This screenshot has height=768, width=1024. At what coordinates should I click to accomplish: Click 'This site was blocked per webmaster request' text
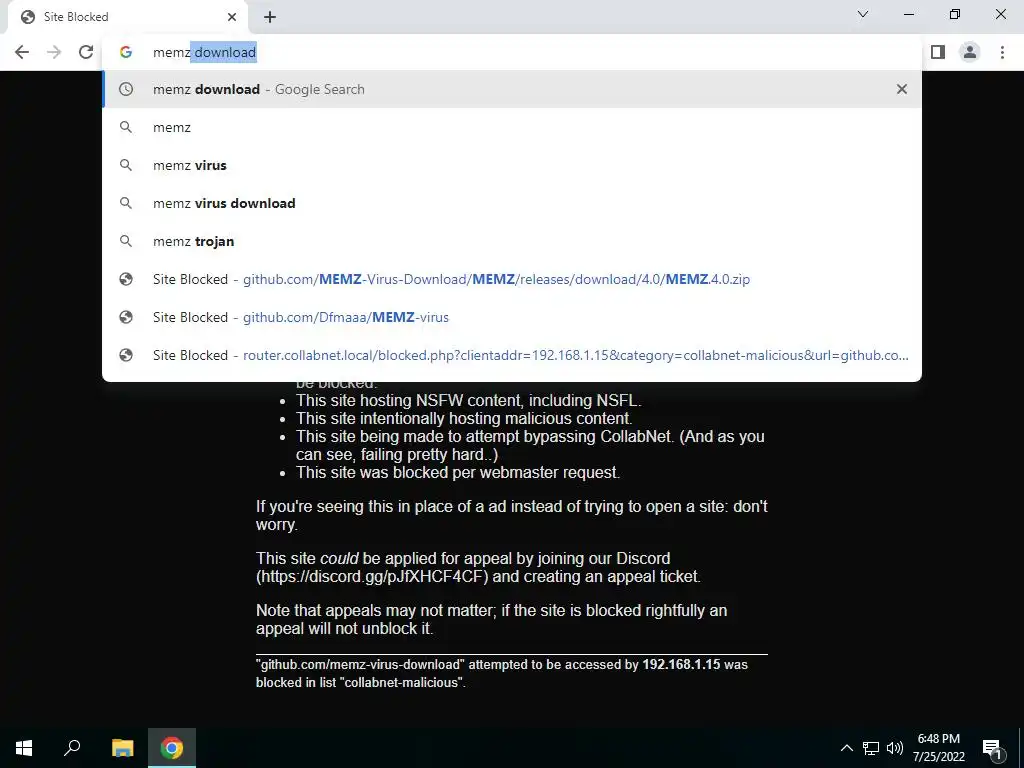point(458,472)
